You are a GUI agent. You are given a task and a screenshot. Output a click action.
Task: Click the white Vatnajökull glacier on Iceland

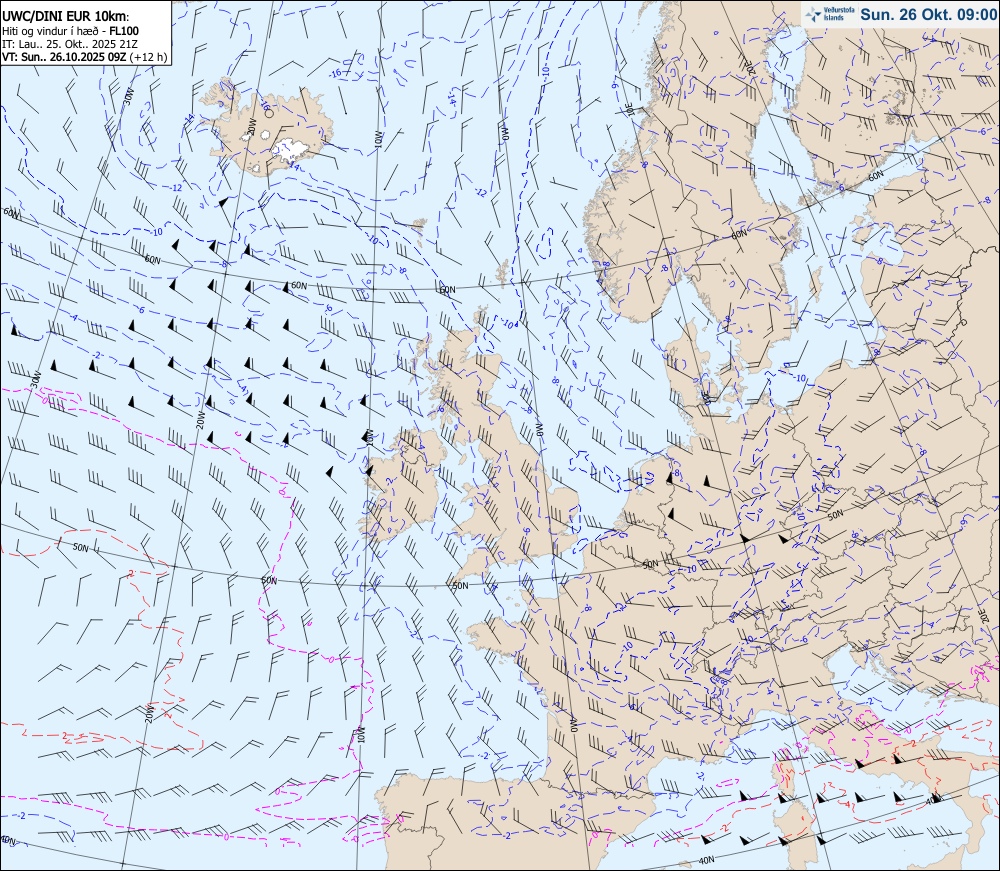tap(290, 150)
